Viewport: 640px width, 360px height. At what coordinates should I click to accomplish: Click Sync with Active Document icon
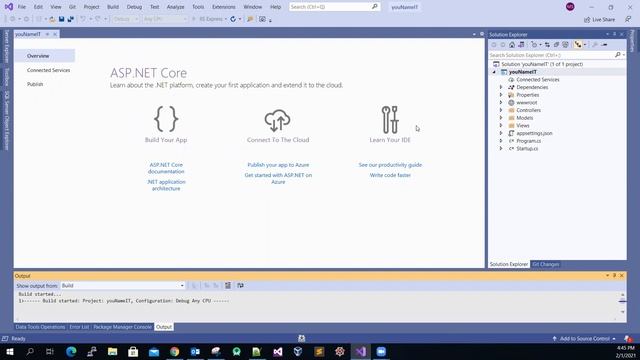coord(547,44)
